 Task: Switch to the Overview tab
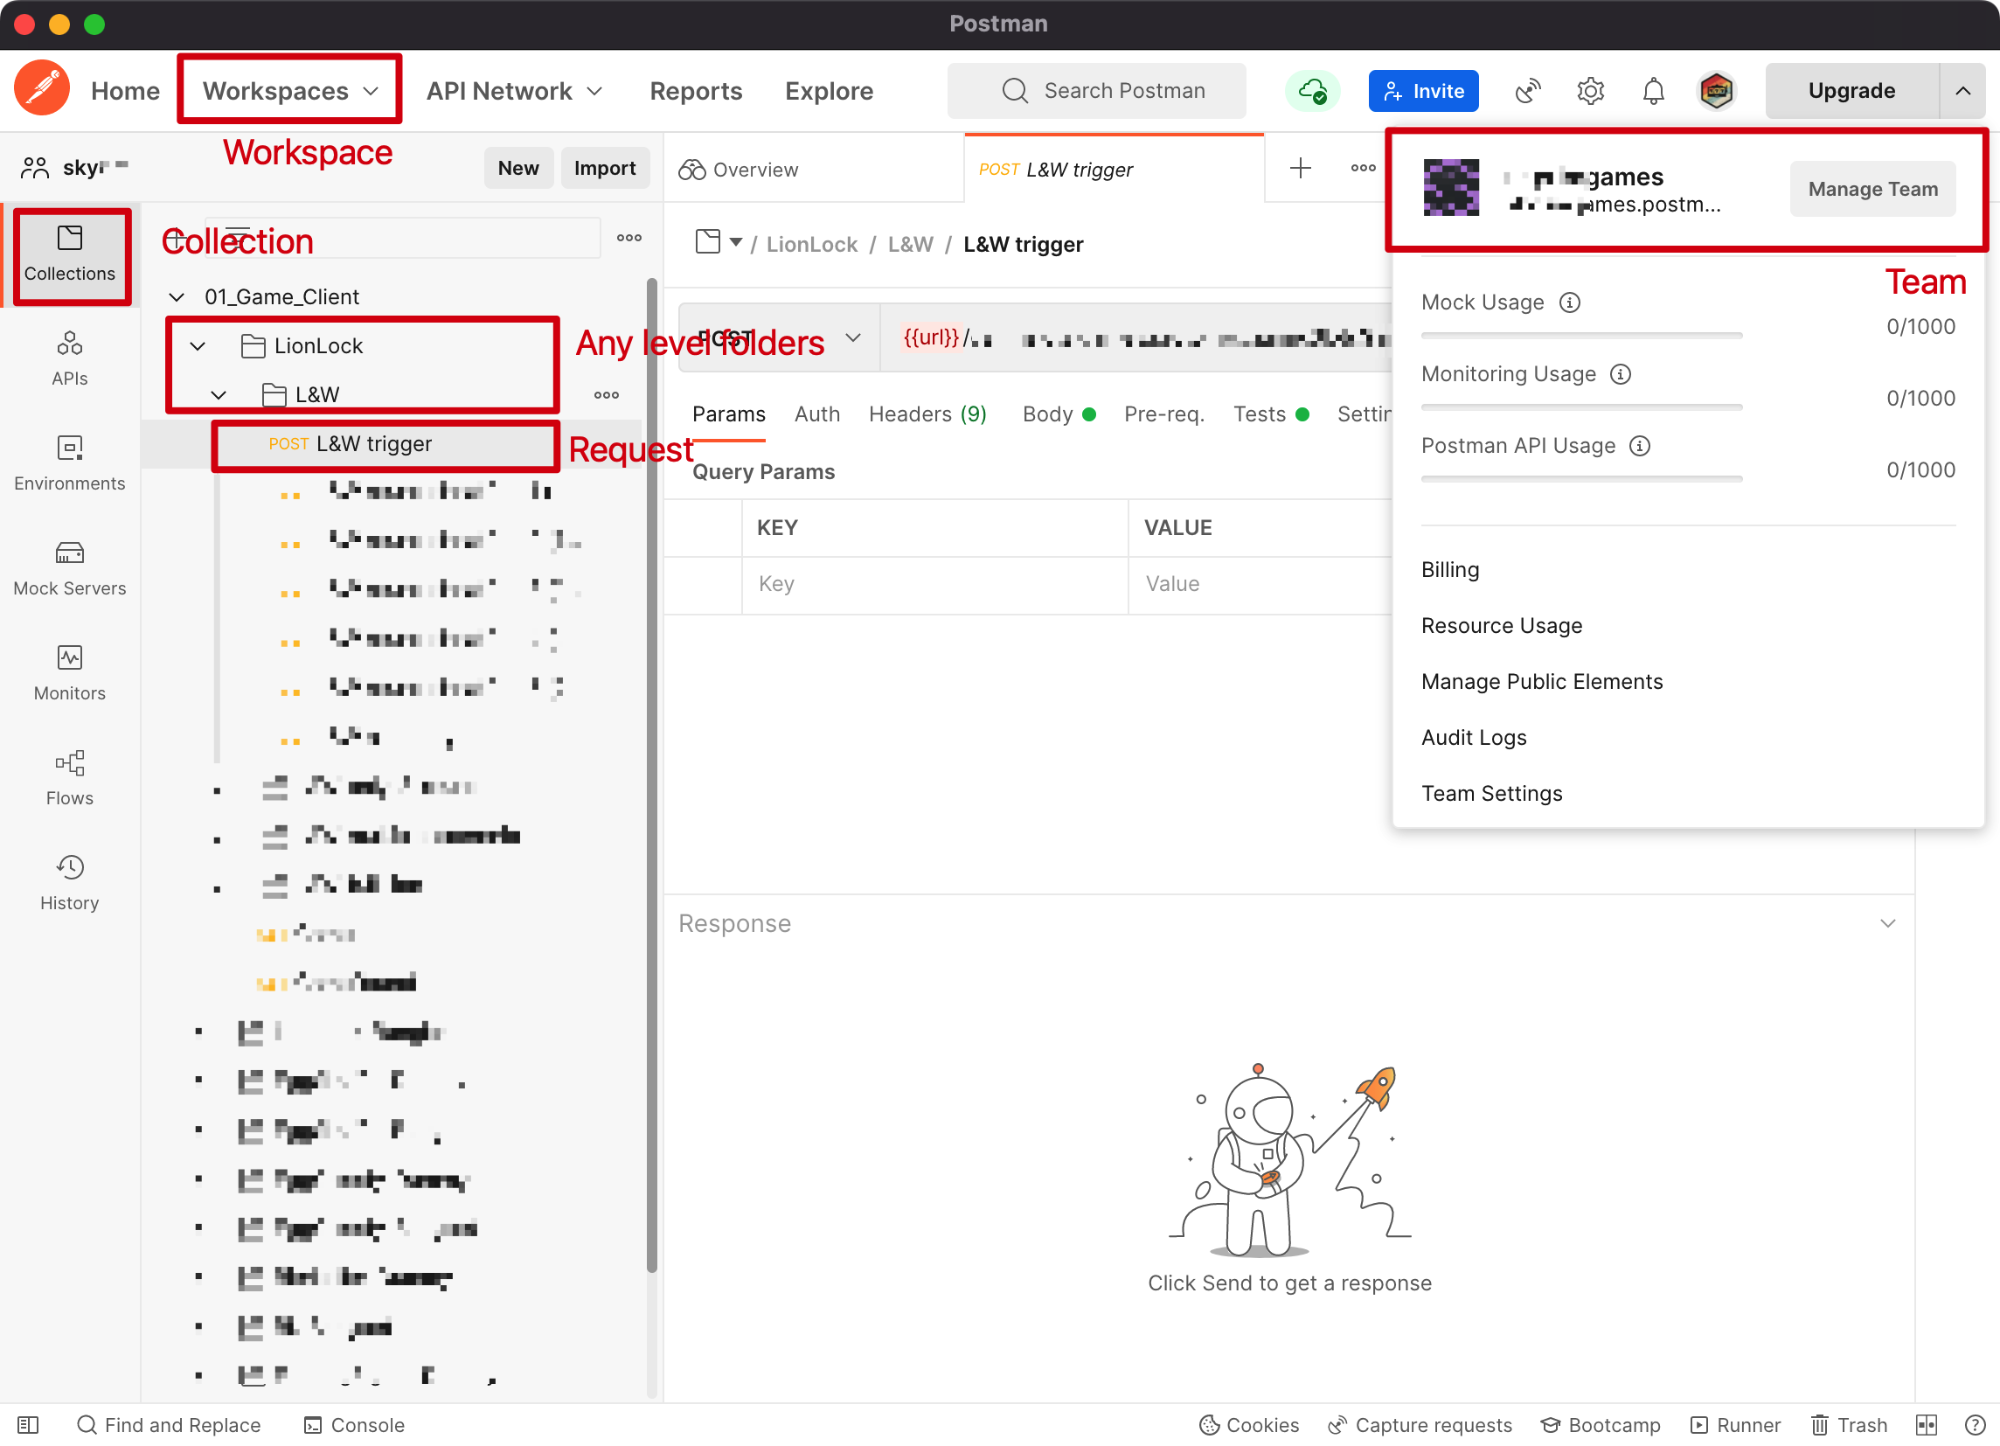(x=738, y=169)
